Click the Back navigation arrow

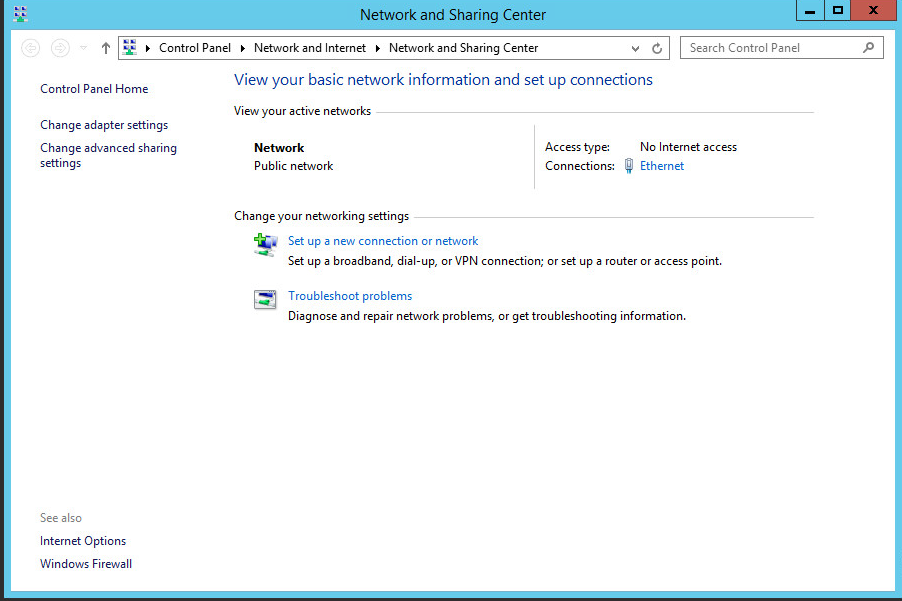pos(30,48)
